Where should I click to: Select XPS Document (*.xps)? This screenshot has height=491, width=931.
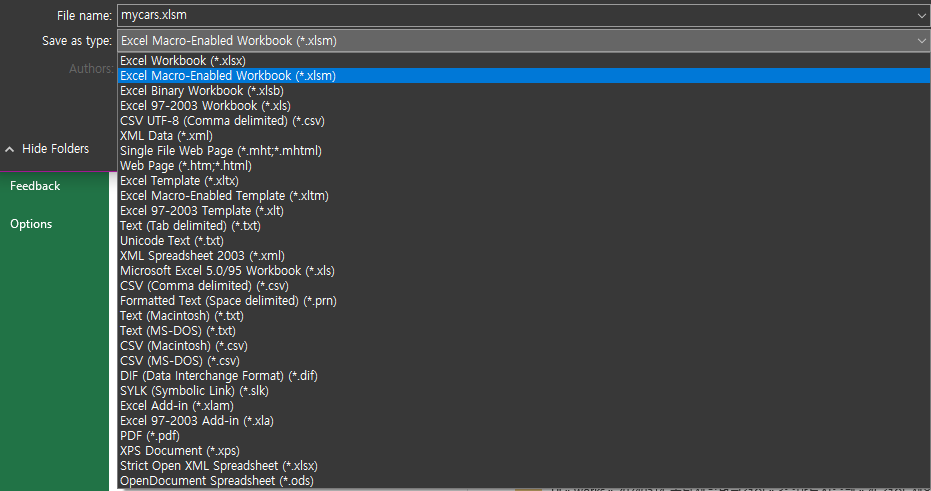coord(524,451)
